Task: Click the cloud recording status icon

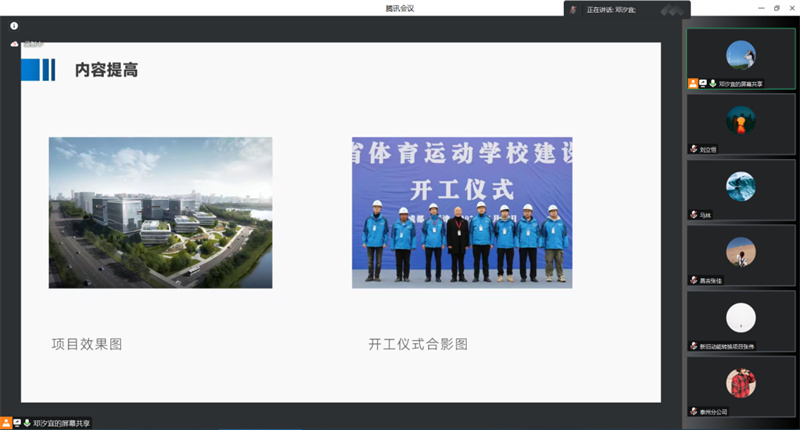Action: 15,44
